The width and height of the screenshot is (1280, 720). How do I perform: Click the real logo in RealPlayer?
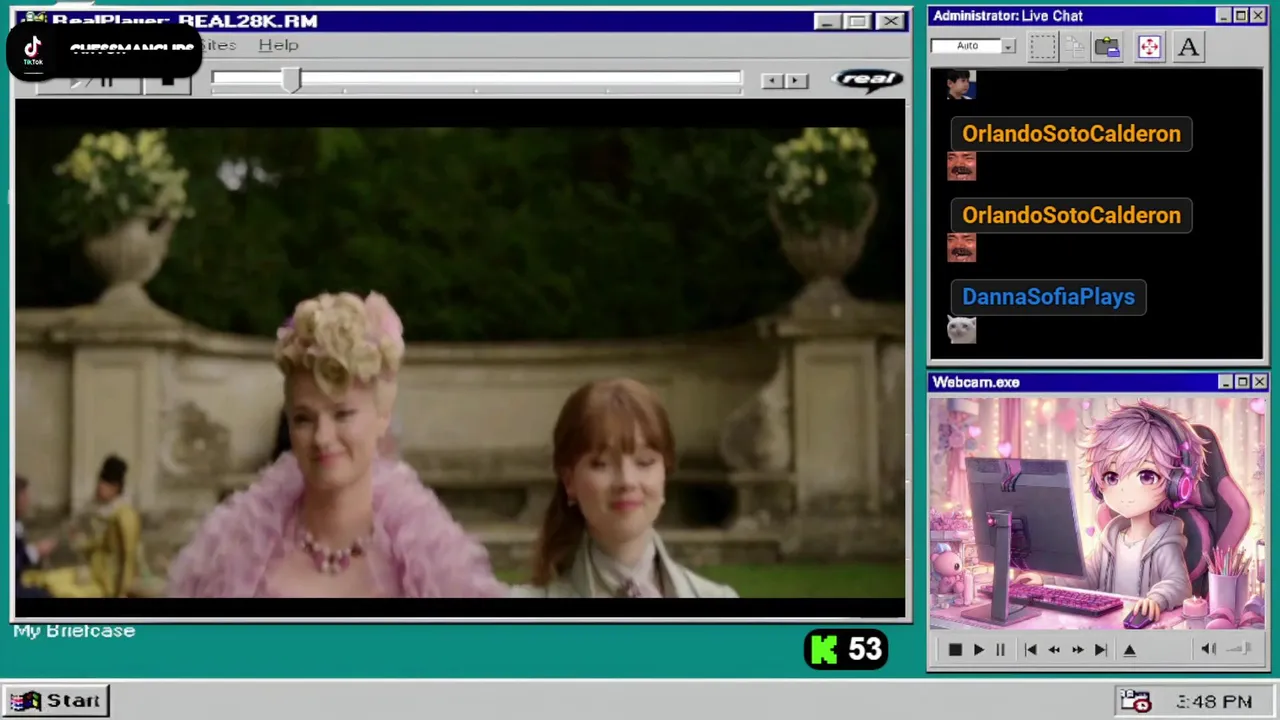click(x=867, y=79)
